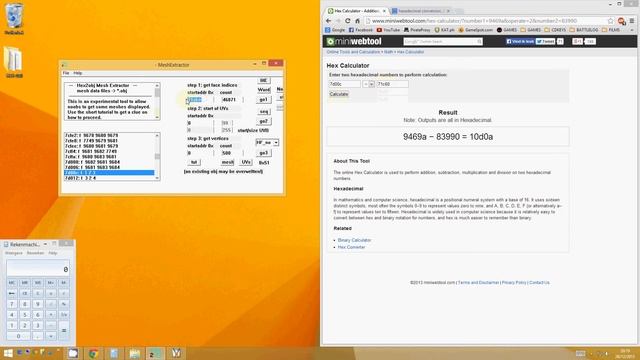This screenshot has height=360, width=640.
Task: Click the calculator CE key
Action: pyautogui.click(x=24, y=293)
